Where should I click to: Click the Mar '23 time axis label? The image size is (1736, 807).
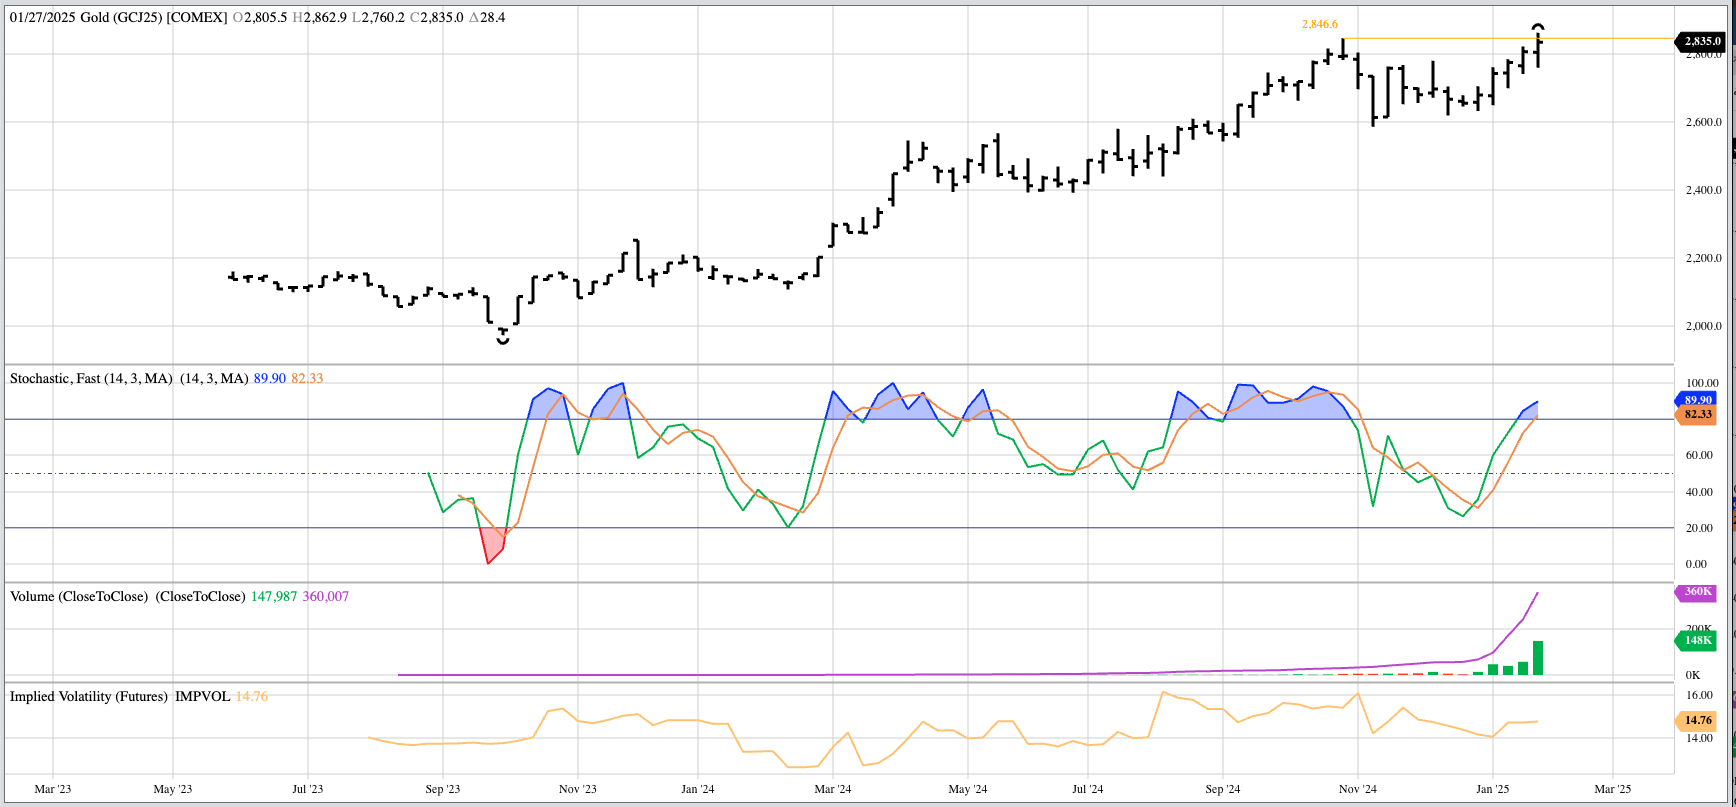(53, 789)
